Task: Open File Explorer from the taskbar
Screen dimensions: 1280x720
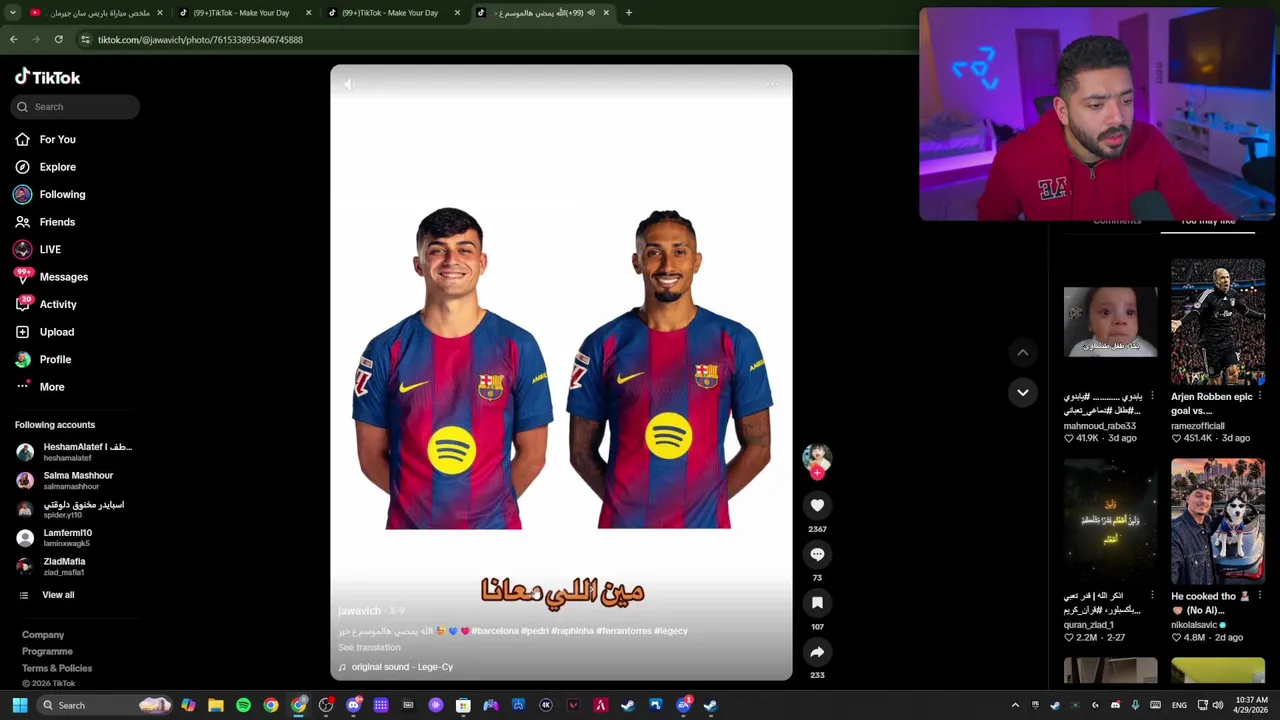Action: tap(216, 705)
